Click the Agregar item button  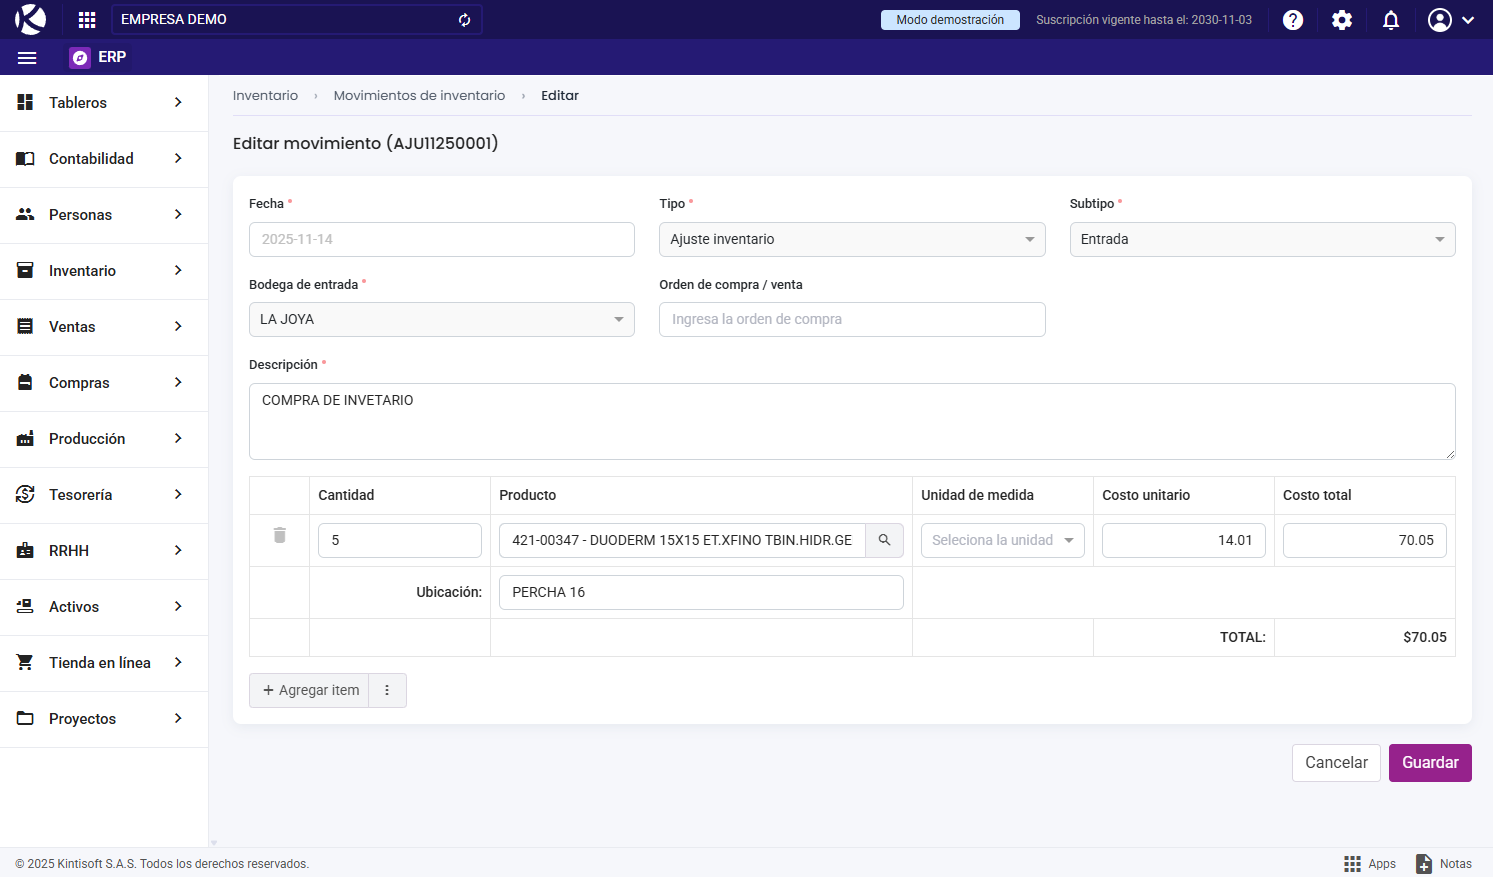click(310, 691)
